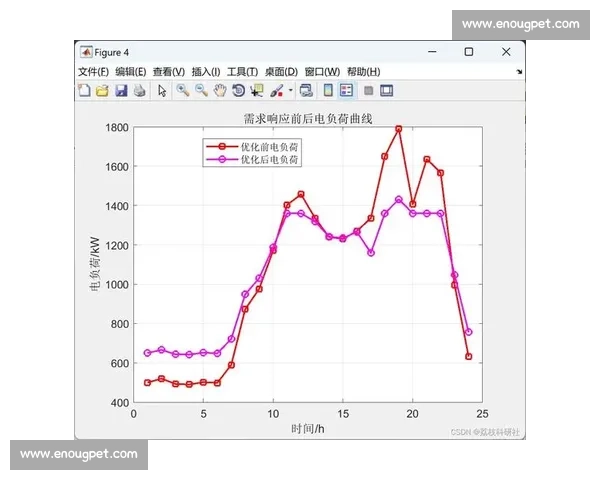Minimize the Figure 4 window
The height and width of the screenshot is (480, 600).
(x=432, y=52)
